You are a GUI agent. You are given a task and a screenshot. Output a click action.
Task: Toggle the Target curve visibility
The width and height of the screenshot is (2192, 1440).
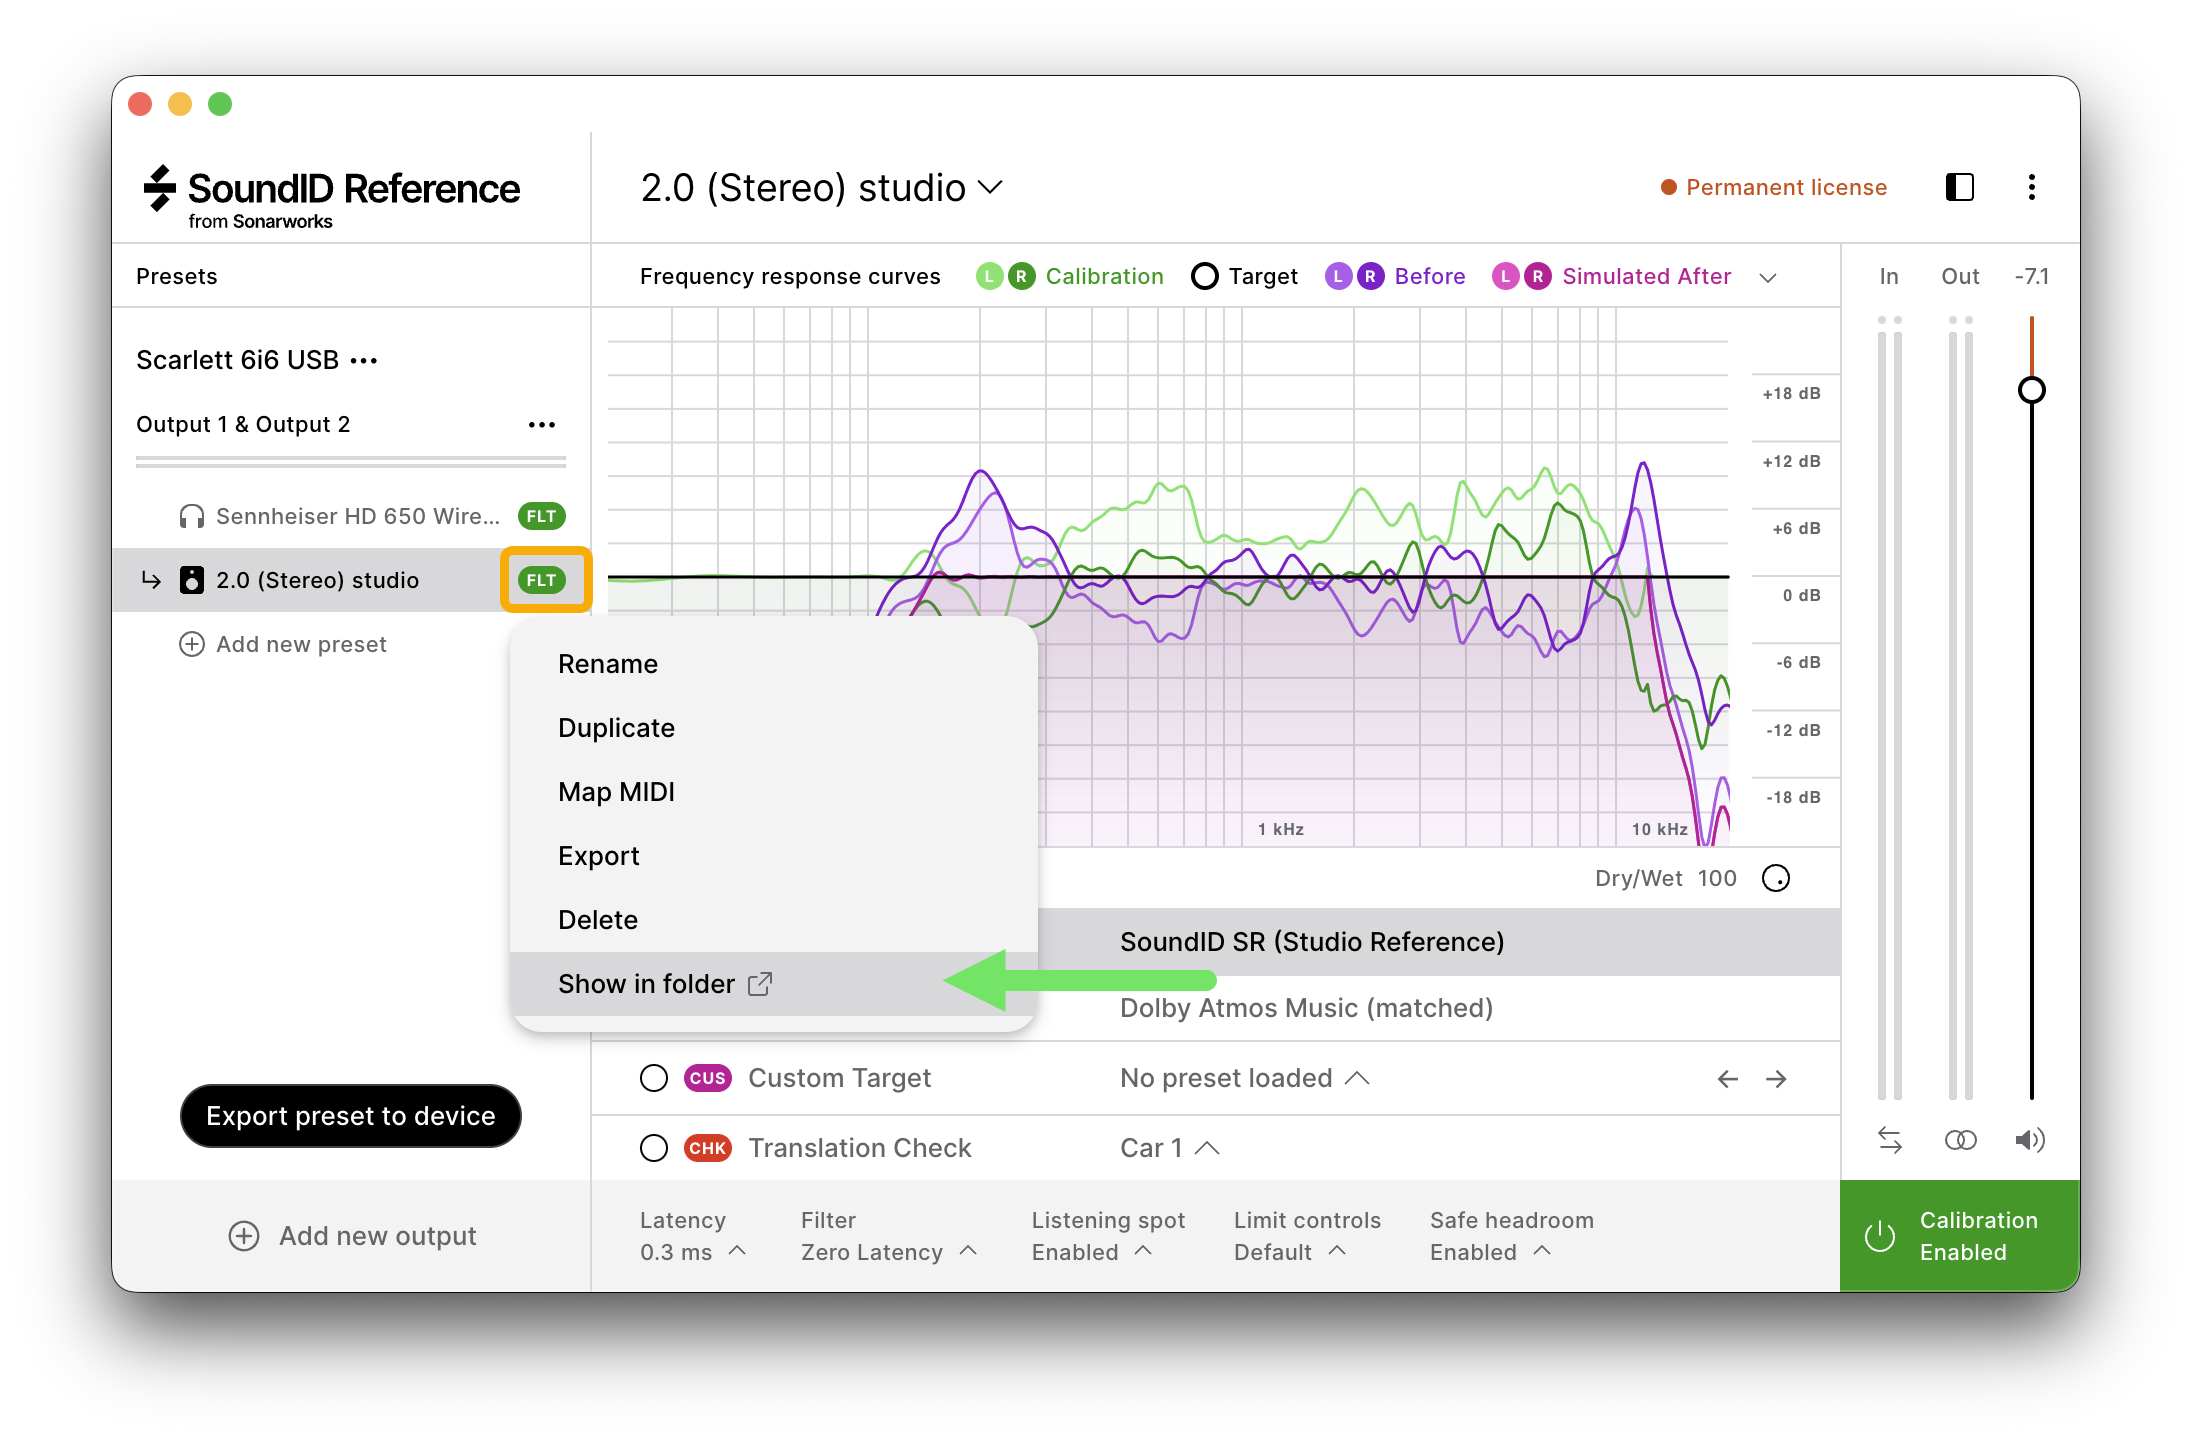click(x=1205, y=276)
